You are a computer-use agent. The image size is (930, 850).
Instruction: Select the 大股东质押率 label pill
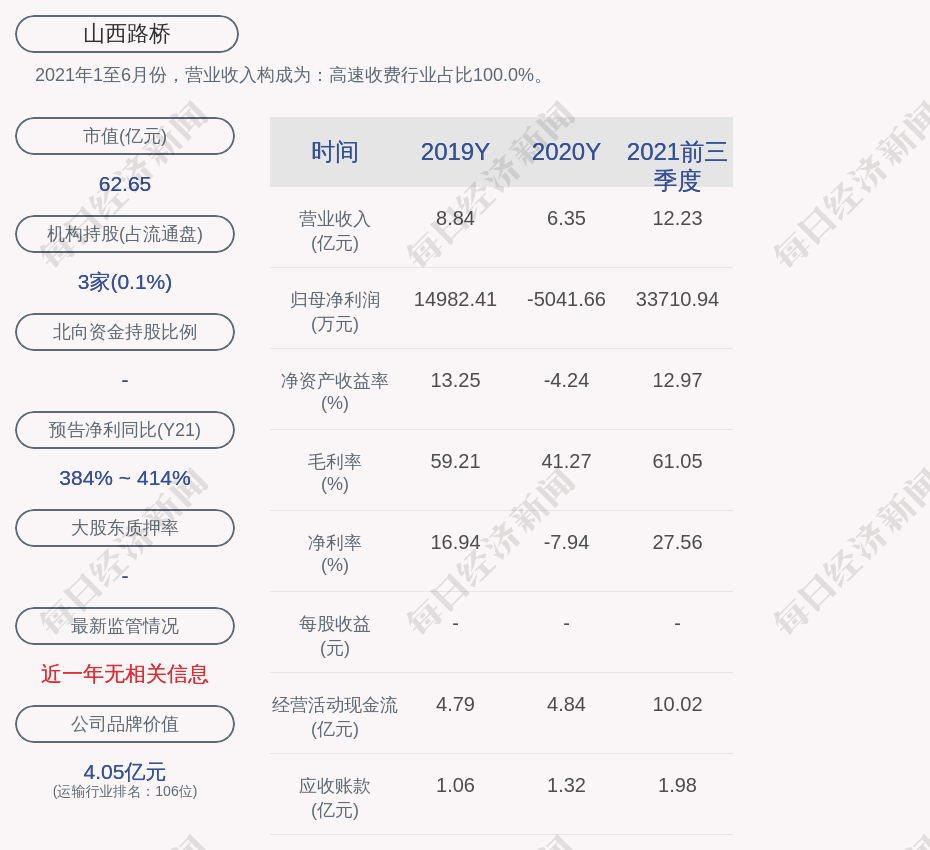tap(125, 527)
